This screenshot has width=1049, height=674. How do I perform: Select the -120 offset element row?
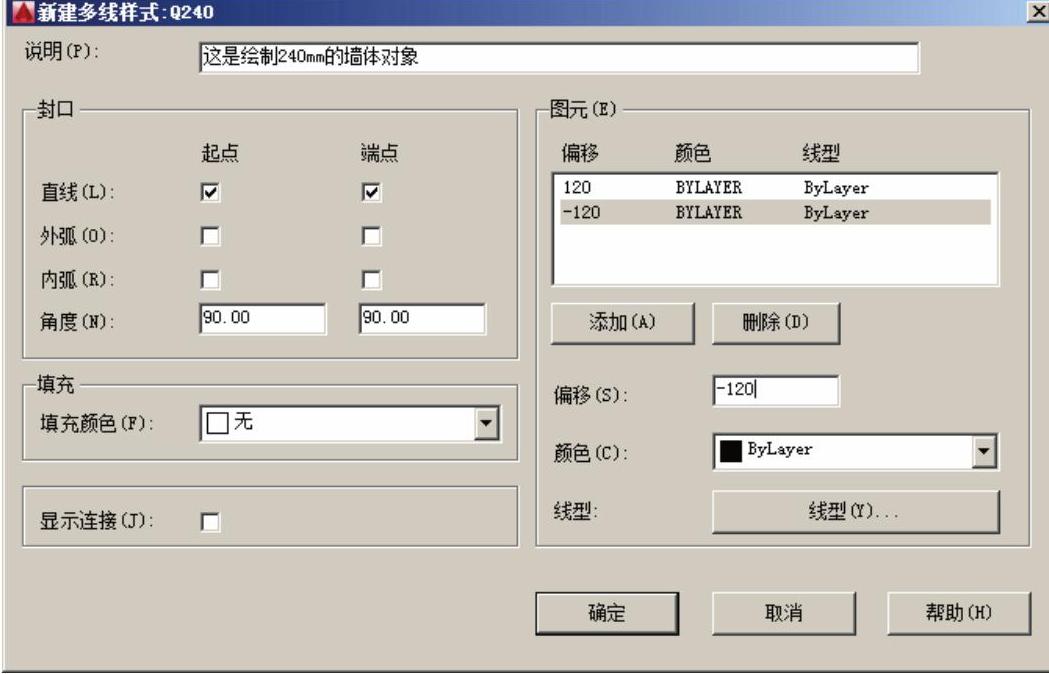click(x=775, y=212)
